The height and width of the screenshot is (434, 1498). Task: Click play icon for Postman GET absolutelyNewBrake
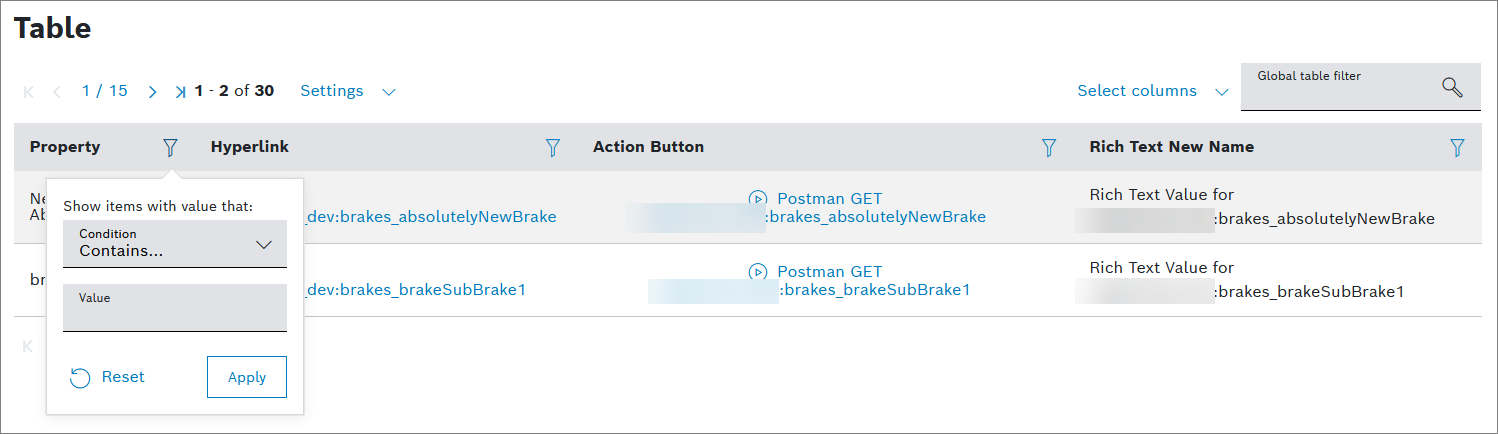(757, 199)
